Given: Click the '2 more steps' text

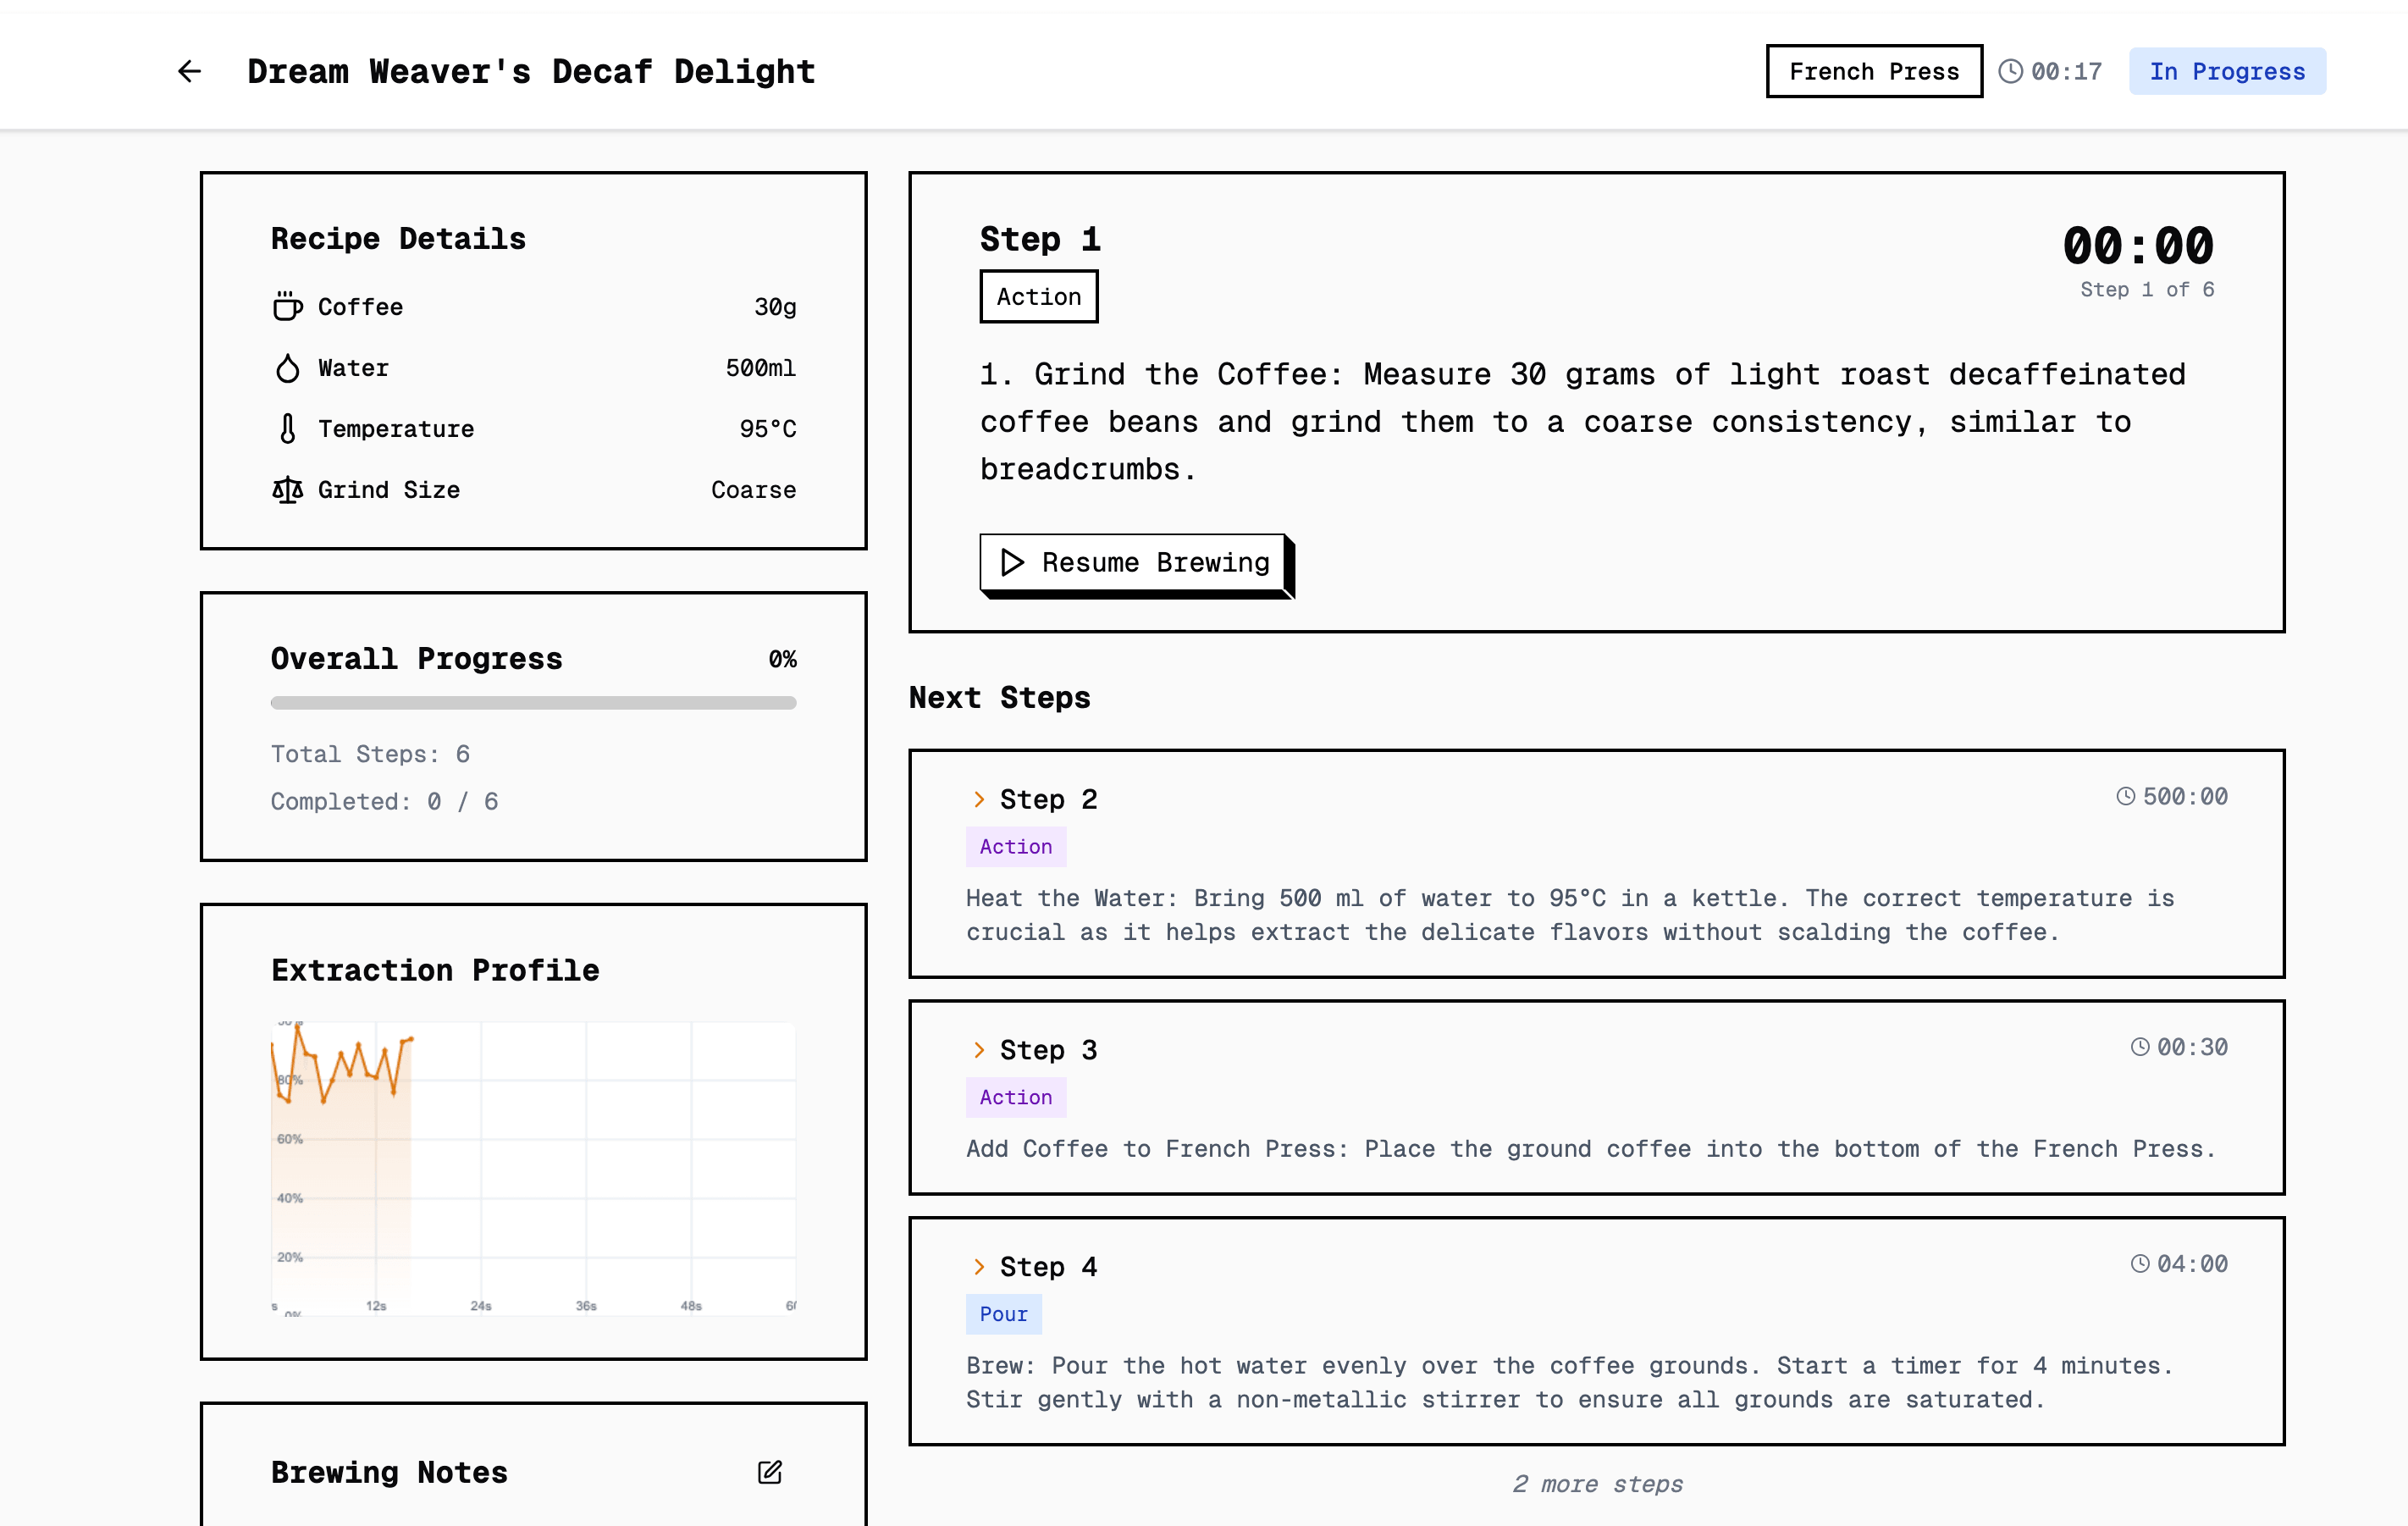Looking at the screenshot, I should pos(1597,1484).
